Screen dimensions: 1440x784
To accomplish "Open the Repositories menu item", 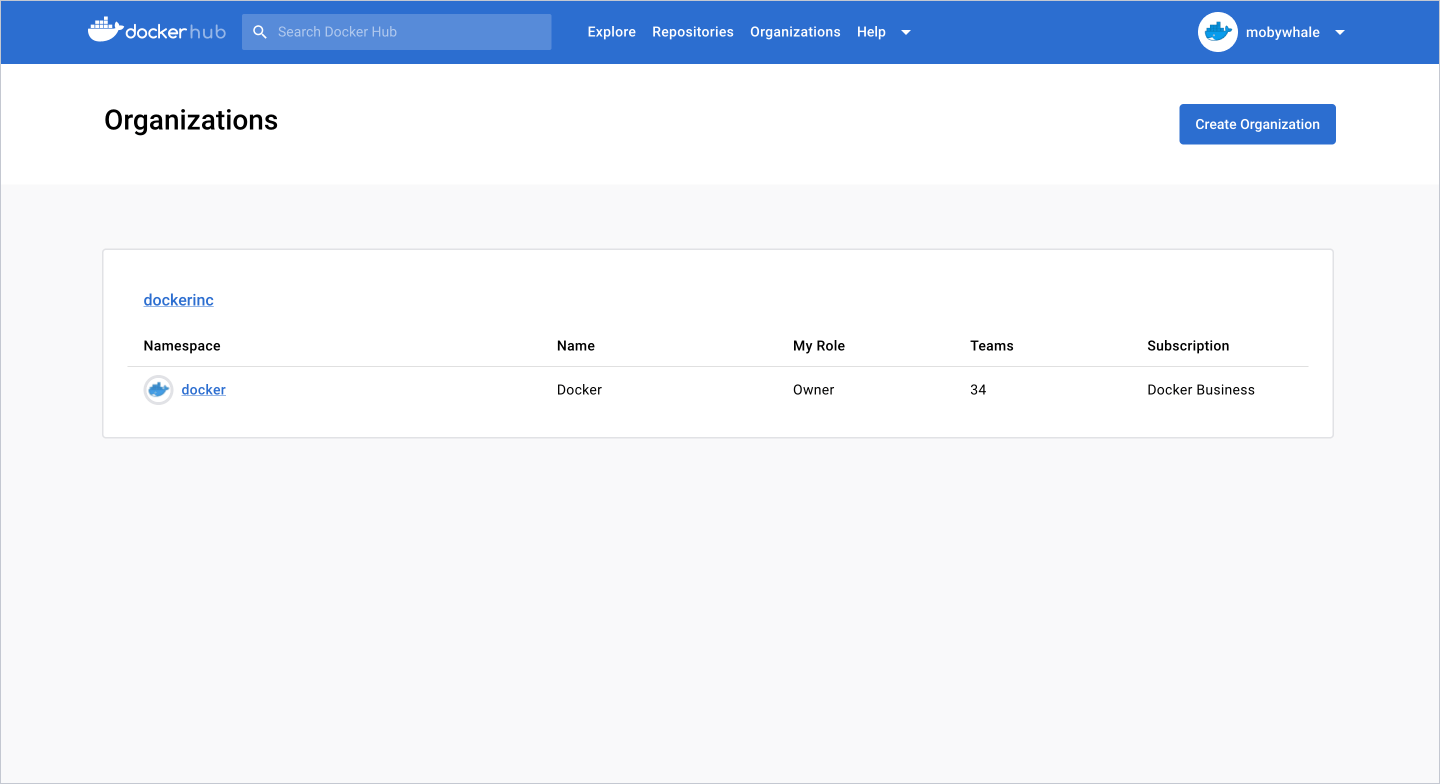I will (x=693, y=32).
